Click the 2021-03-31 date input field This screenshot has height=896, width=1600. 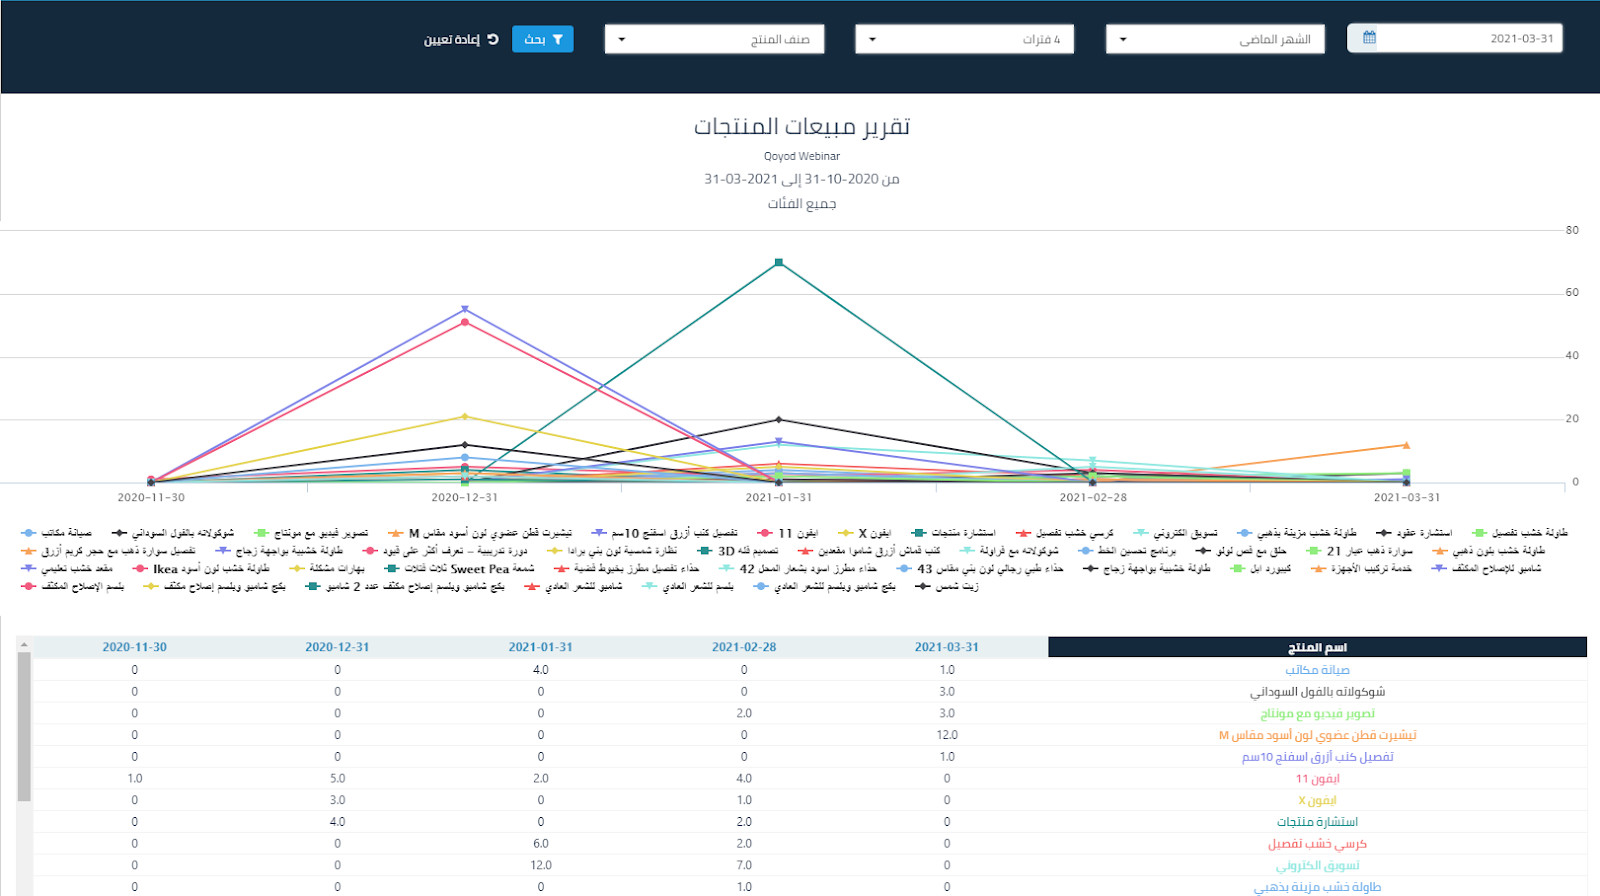pyautogui.click(x=1468, y=38)
